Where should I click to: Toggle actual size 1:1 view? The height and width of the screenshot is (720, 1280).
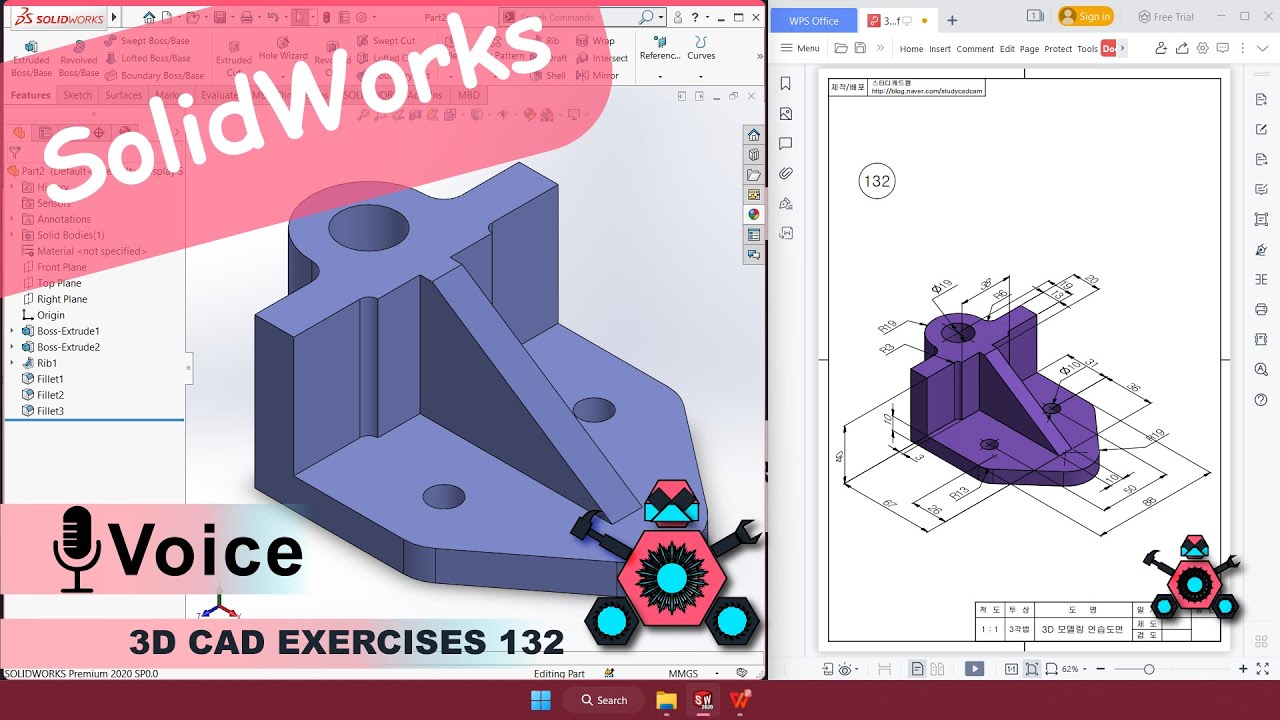click(1011, 669)
